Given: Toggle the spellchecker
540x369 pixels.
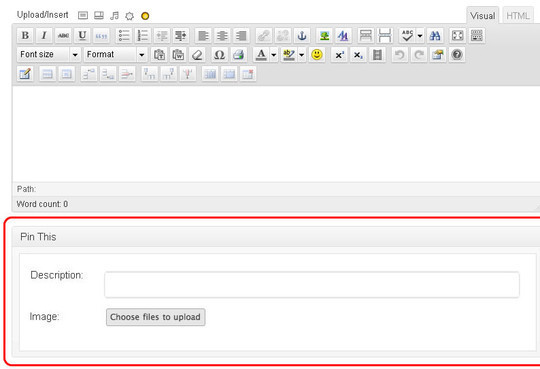Looking at the screenshot, I should coord(407,35).
